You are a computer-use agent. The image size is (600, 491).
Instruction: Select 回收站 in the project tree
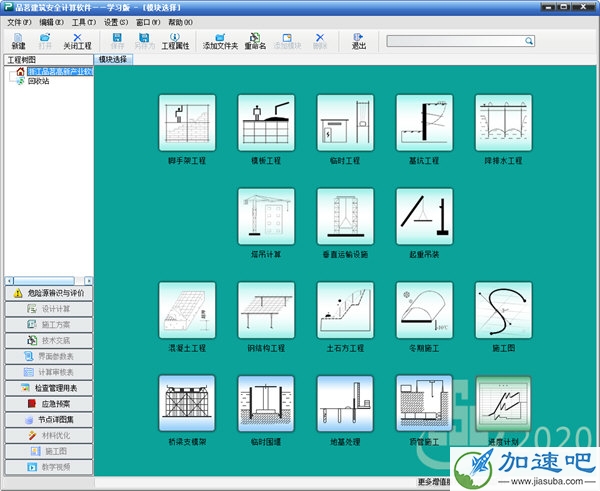(38, 81)
